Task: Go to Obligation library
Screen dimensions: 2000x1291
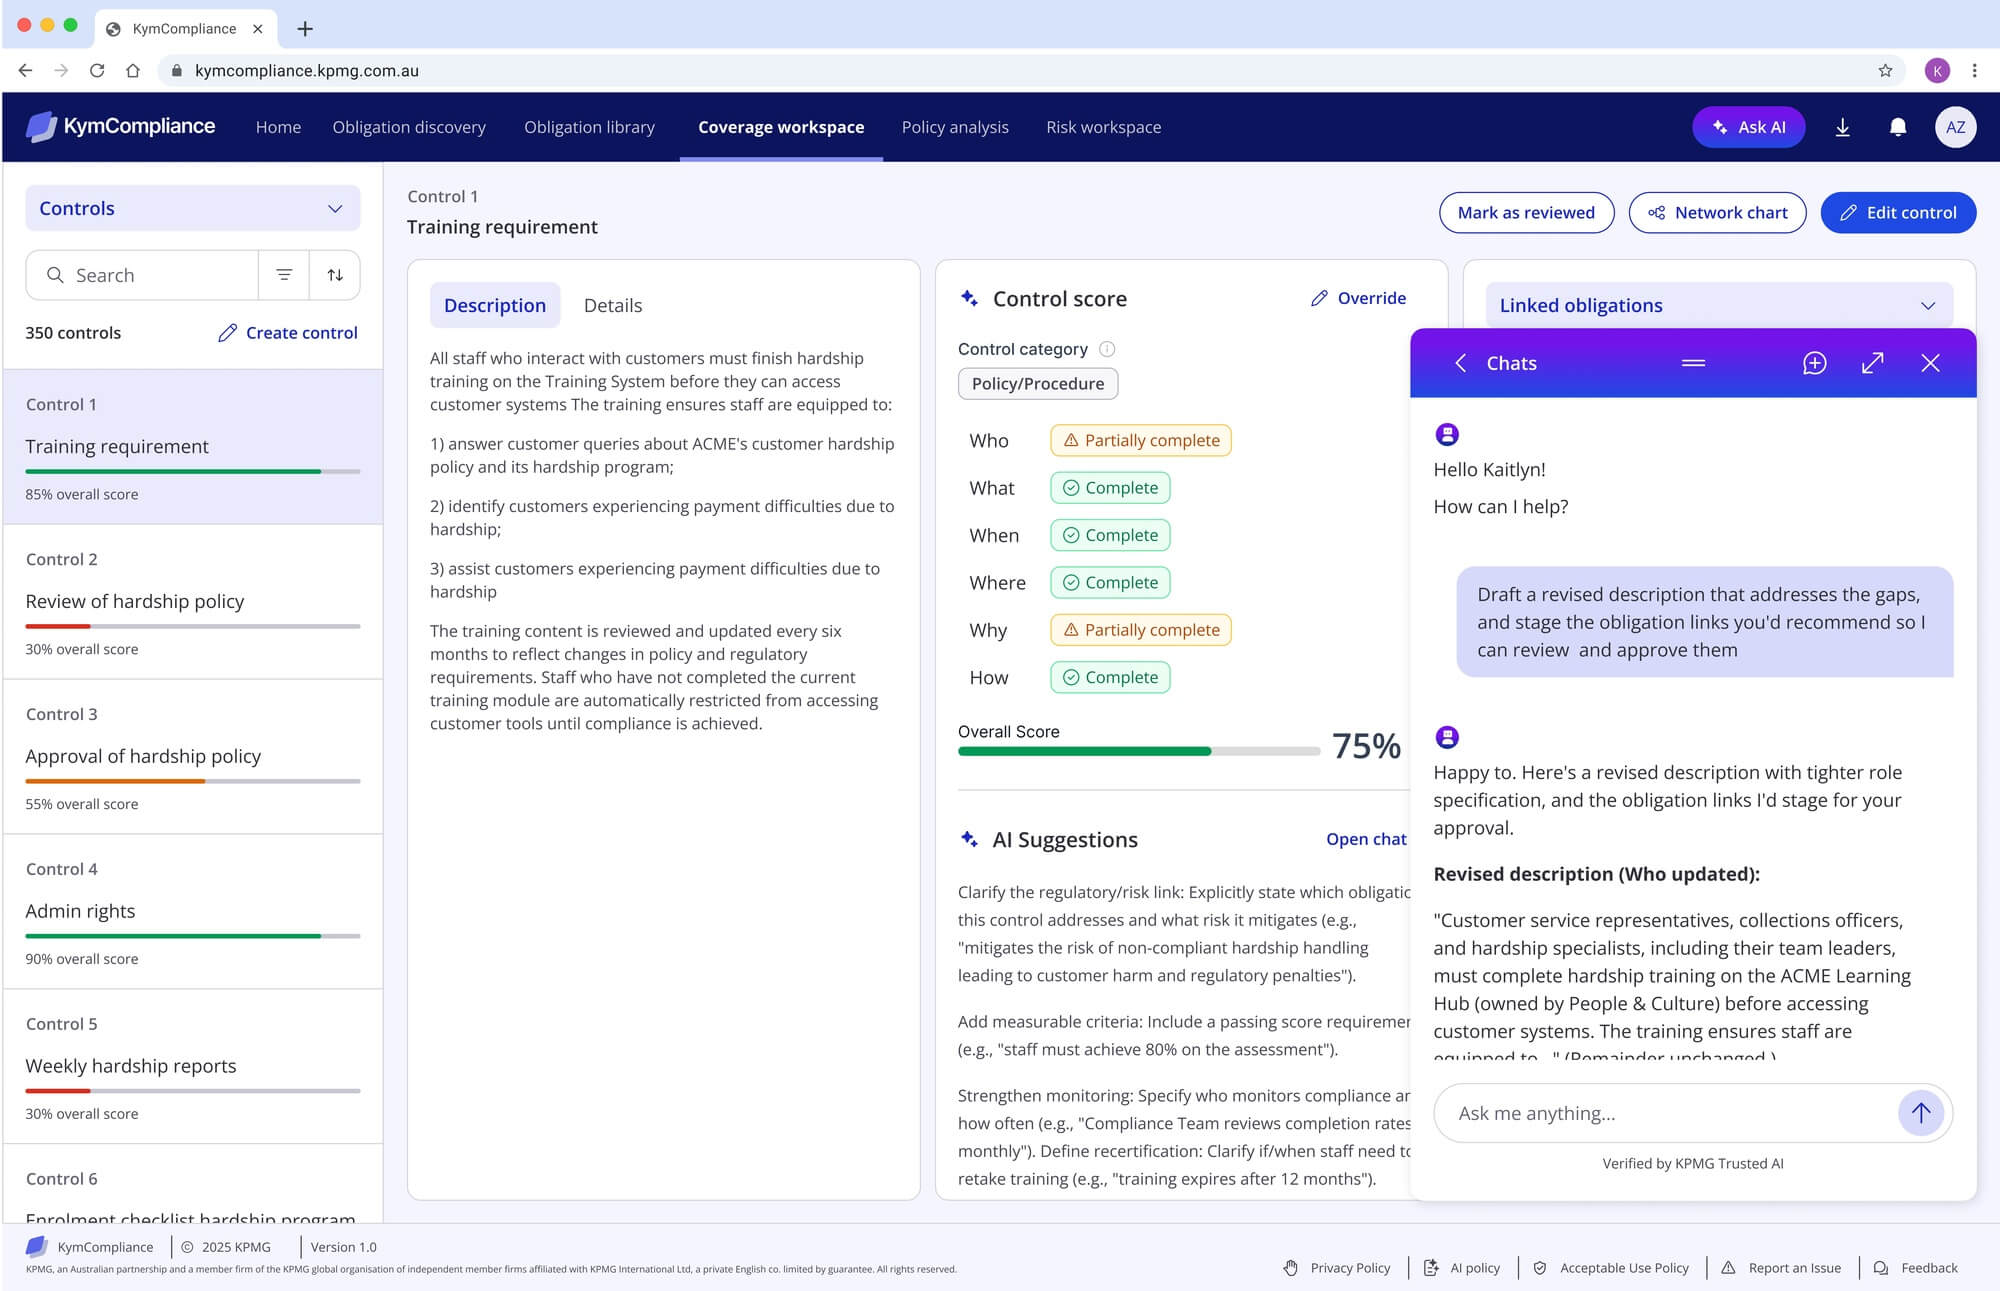Action: click(x=589, y=127)
